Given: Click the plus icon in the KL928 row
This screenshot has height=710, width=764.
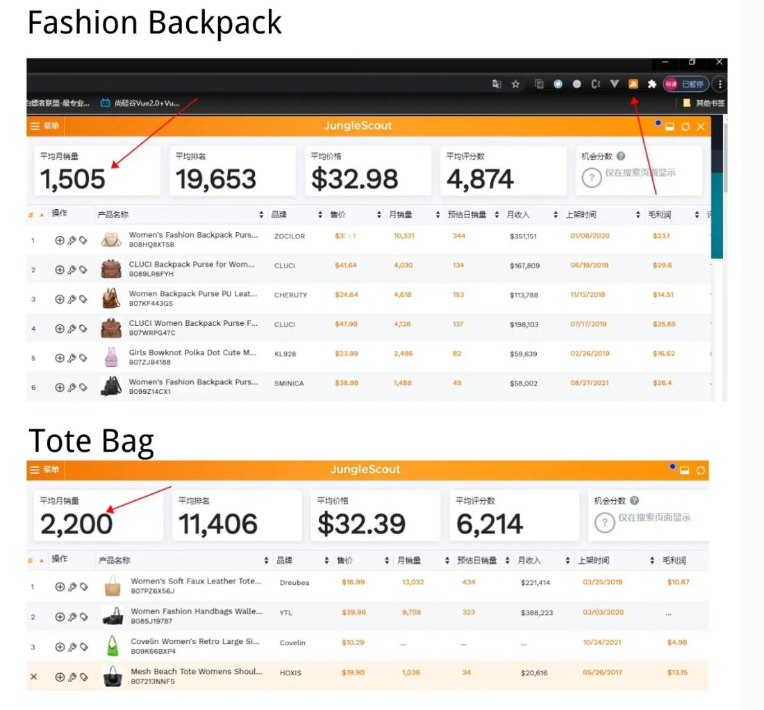Looking at the screenshot, I should coord(59,358).
